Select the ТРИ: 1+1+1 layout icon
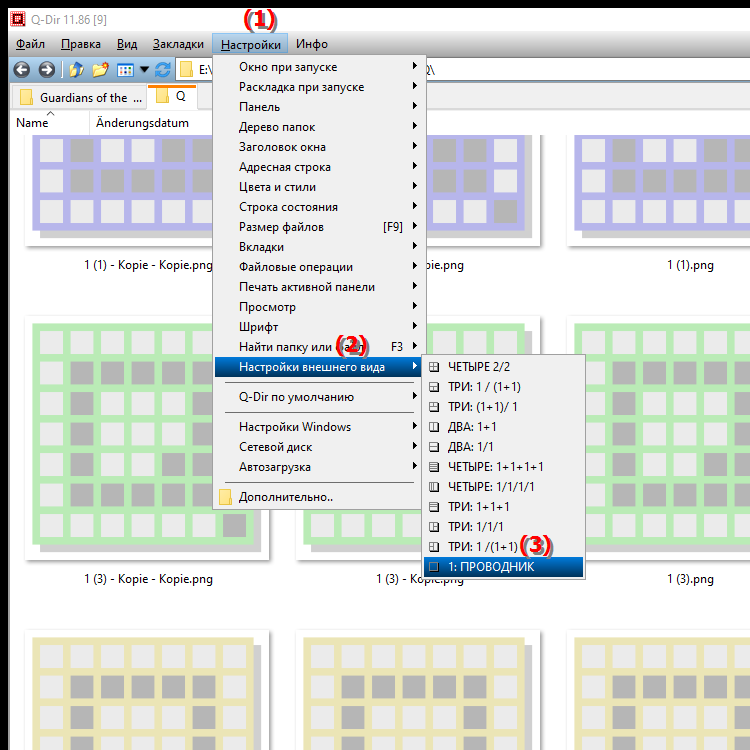Viewport: 750px width, 750px height. coord(434,507)
